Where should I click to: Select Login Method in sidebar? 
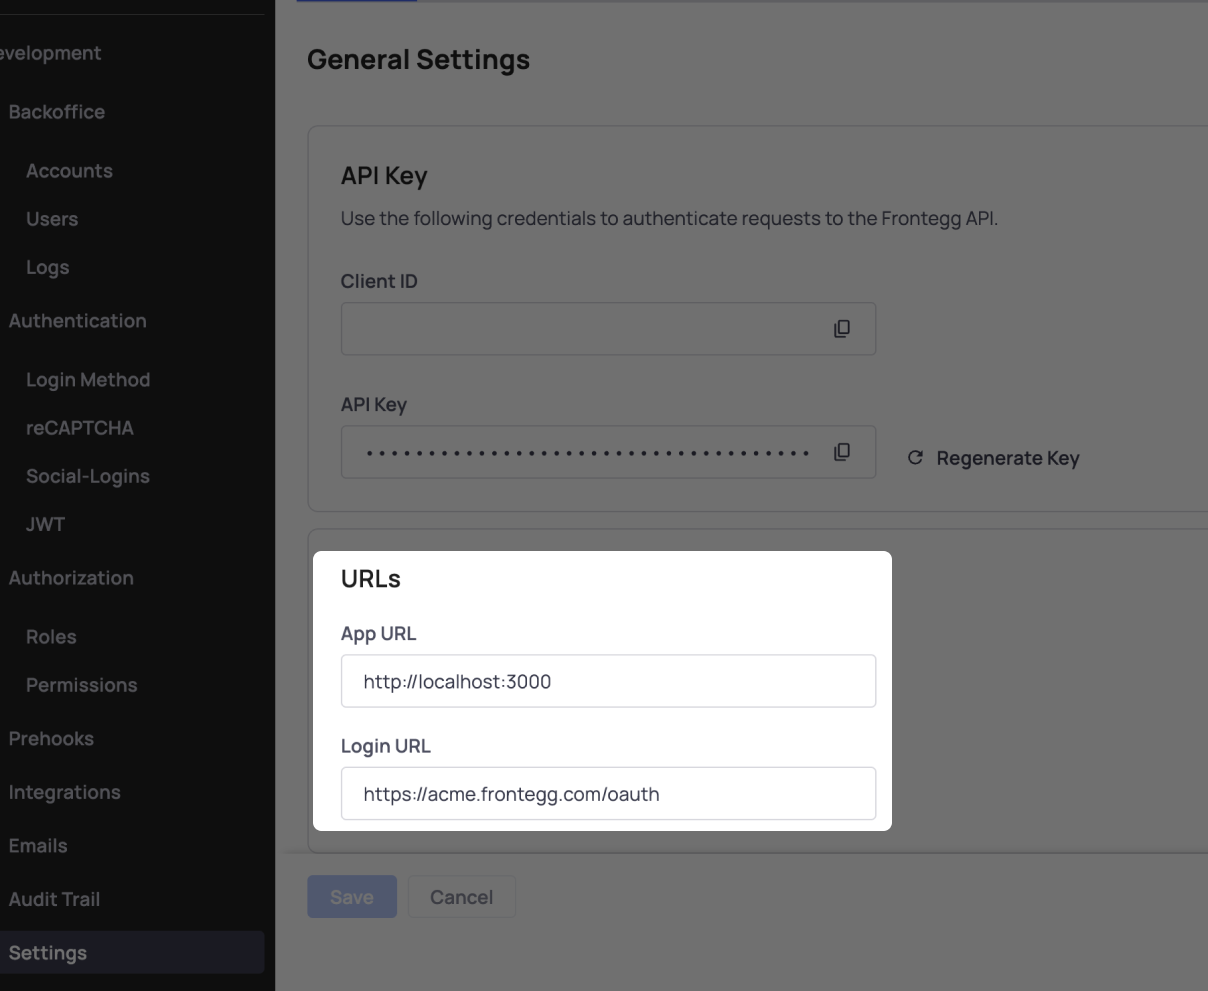[x=88, y=380]
